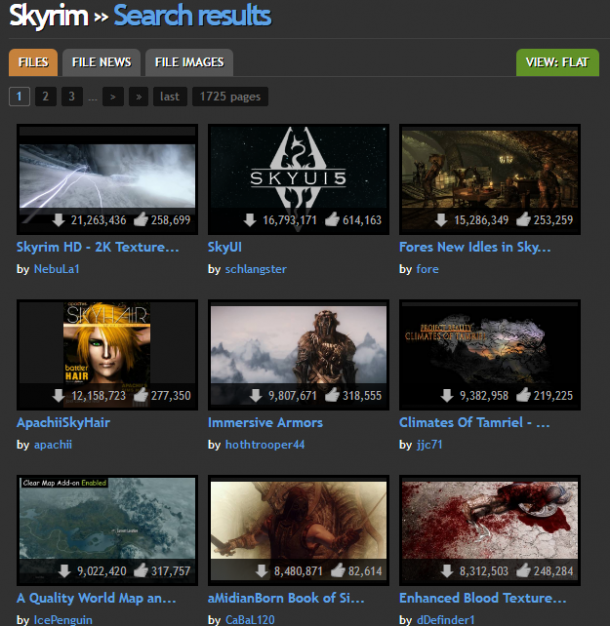This screenshot has height=626, width=610.
Task: Go to page 3 of results
Action: [72, 96]
